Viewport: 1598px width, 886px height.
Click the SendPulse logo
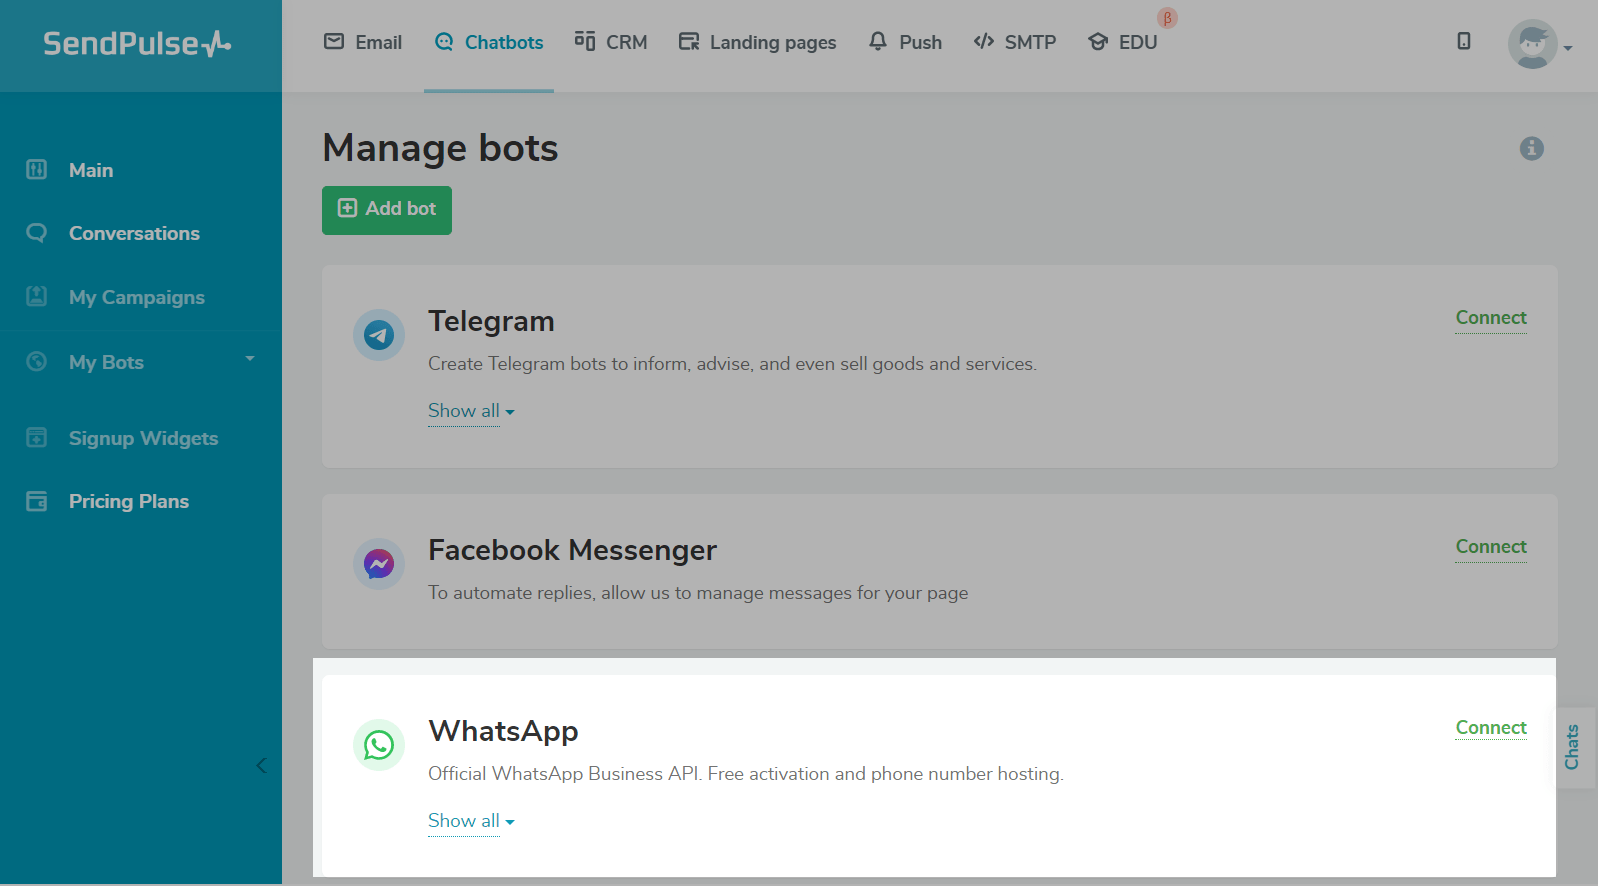(x=137, y=44)
